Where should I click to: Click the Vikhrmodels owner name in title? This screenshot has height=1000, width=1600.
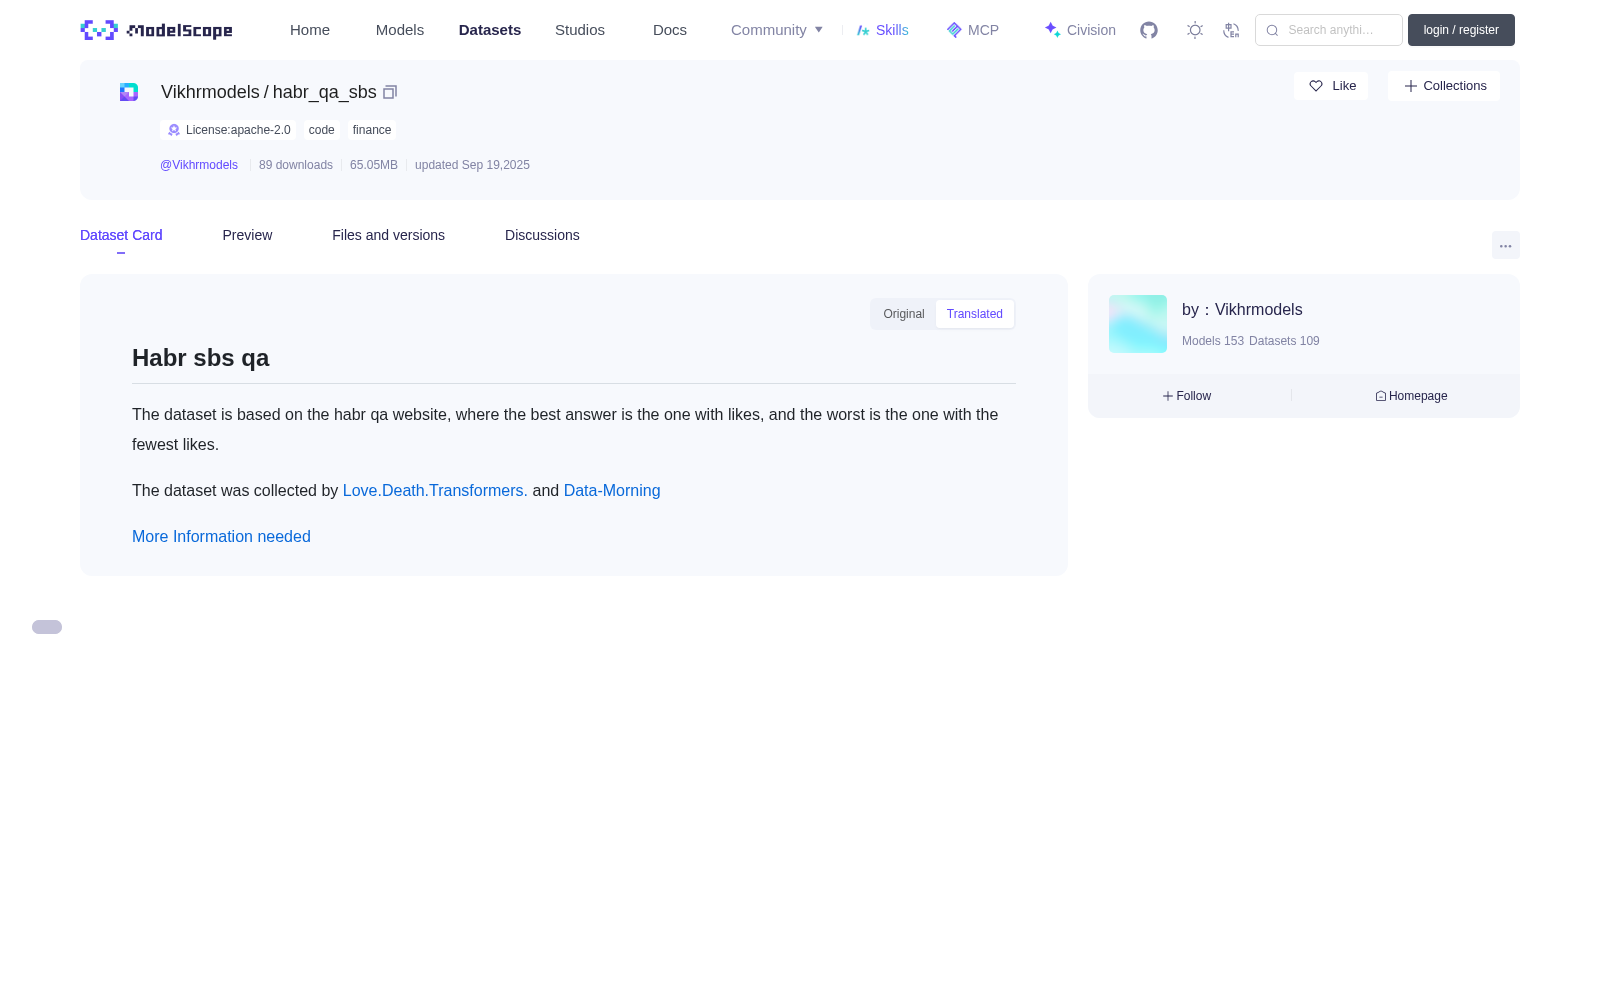coord(210,92)
